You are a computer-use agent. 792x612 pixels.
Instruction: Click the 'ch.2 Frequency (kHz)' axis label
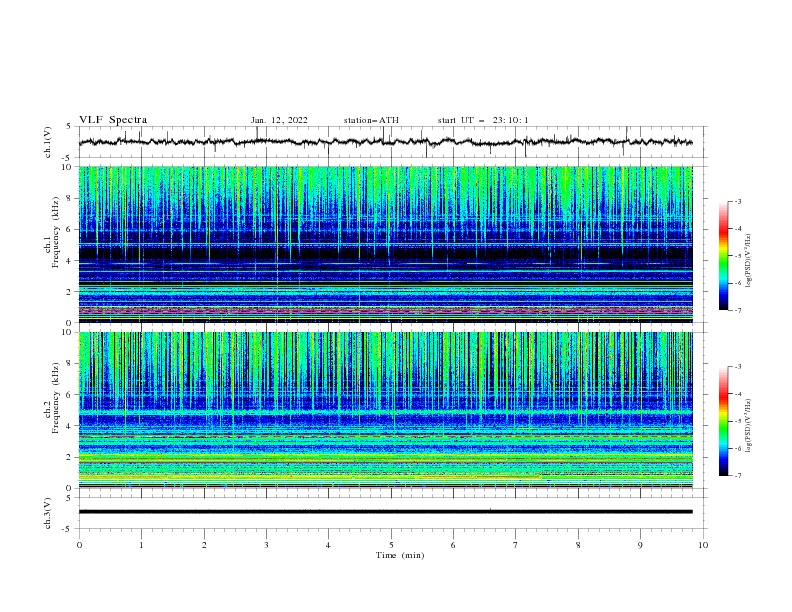(52, 397)
